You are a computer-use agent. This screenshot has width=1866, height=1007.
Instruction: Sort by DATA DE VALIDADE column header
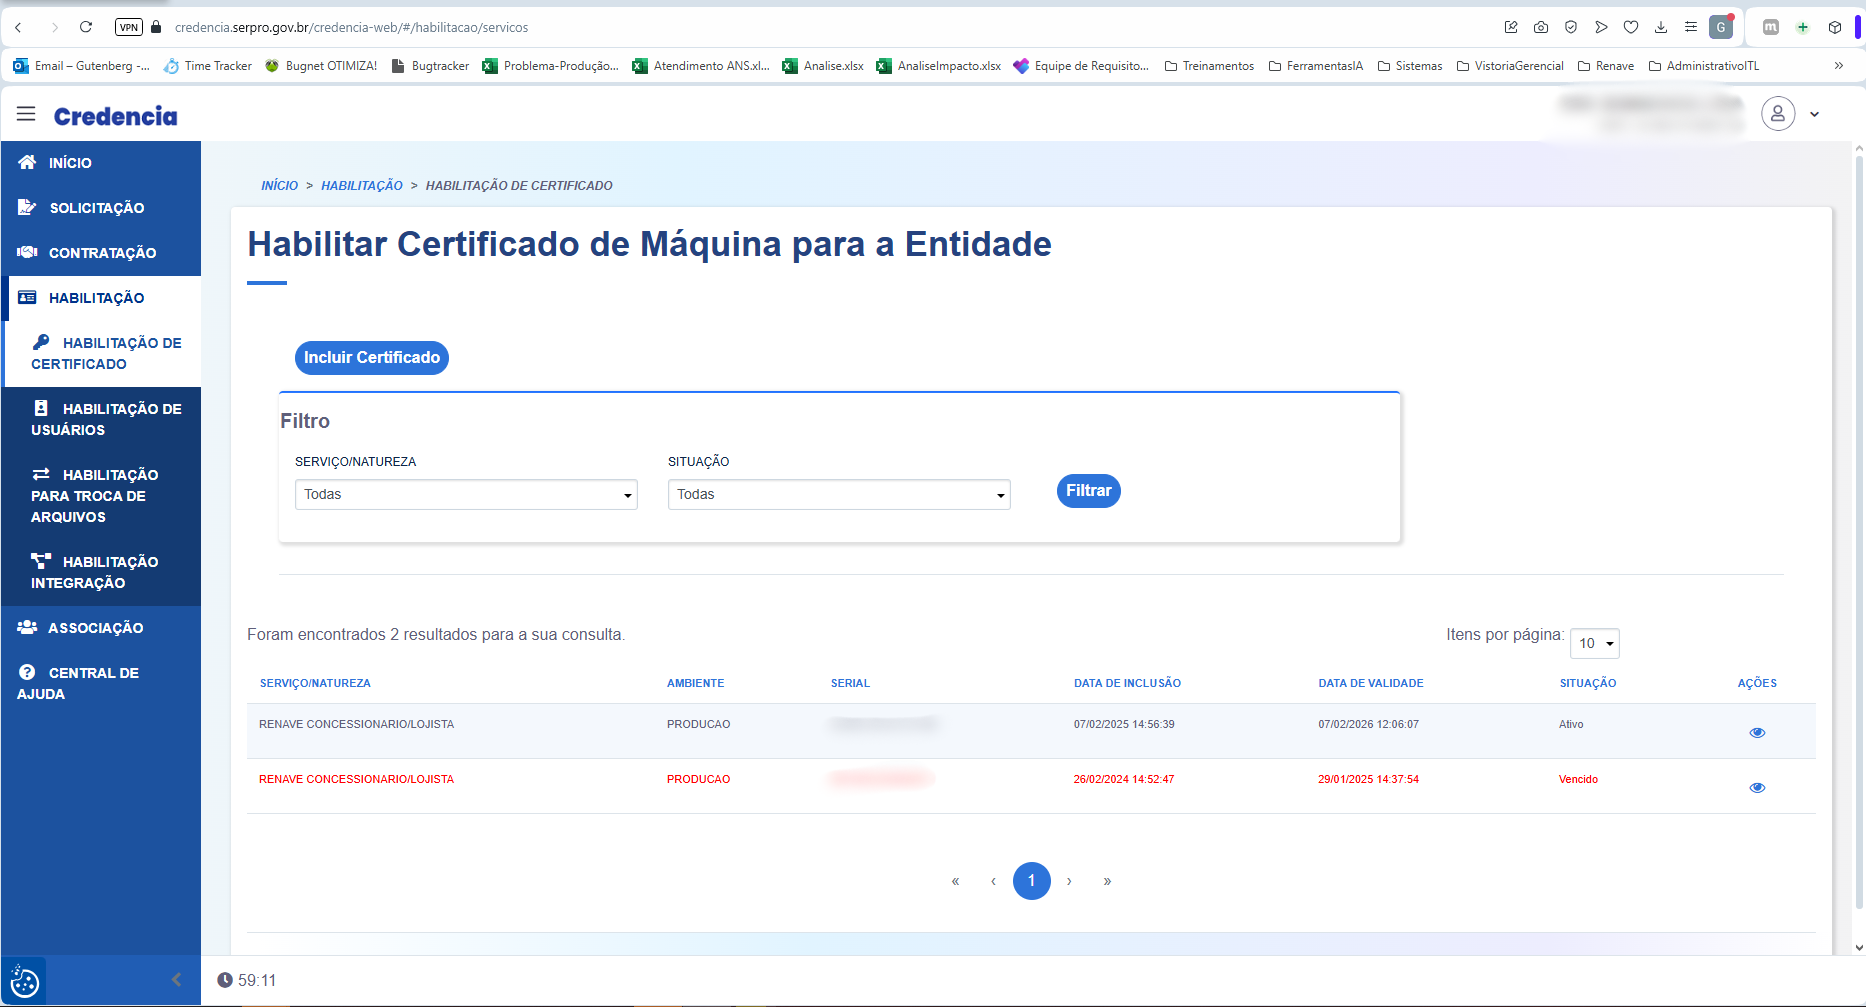tap(1370, 684)
